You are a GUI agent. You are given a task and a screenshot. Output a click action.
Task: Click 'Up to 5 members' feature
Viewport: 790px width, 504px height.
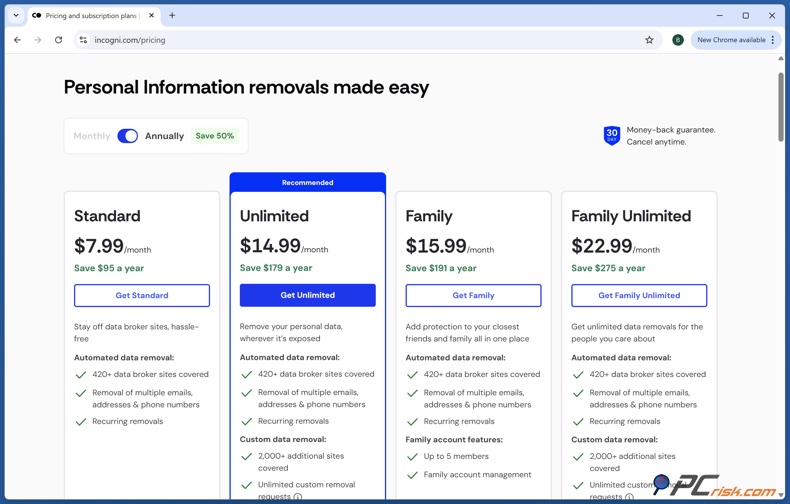click(x=456, y=456)
